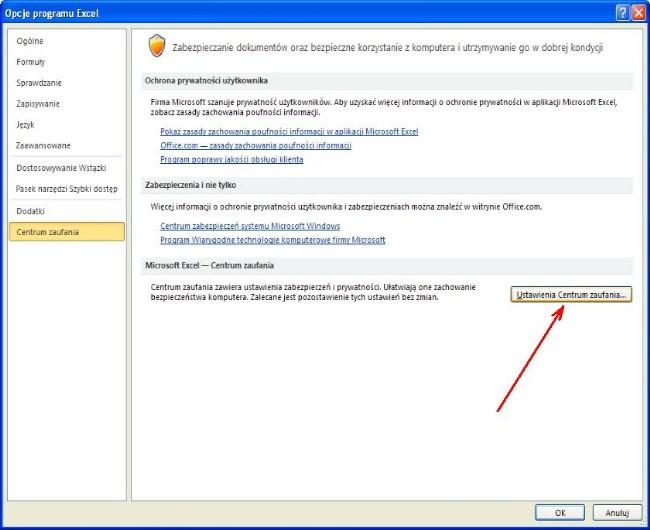Screen dimensions: 650x530
Task: Click Ustawienia Centrum zaufania button
Action: [x=571, y=295]
